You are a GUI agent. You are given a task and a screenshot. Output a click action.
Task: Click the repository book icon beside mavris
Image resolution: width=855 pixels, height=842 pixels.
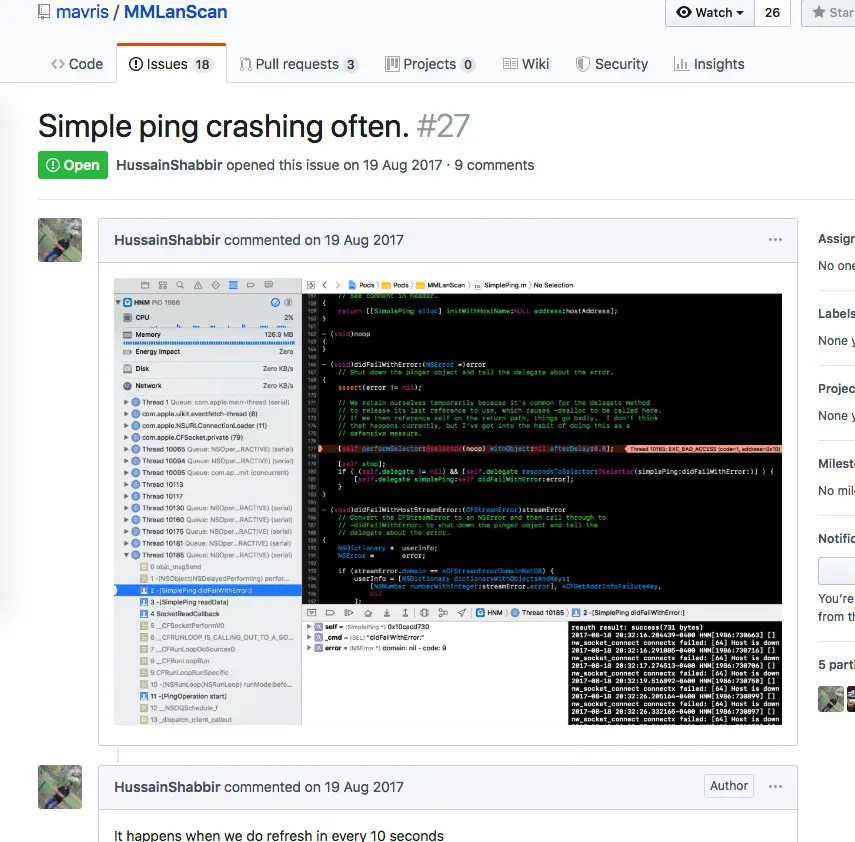tap(44, 11)
